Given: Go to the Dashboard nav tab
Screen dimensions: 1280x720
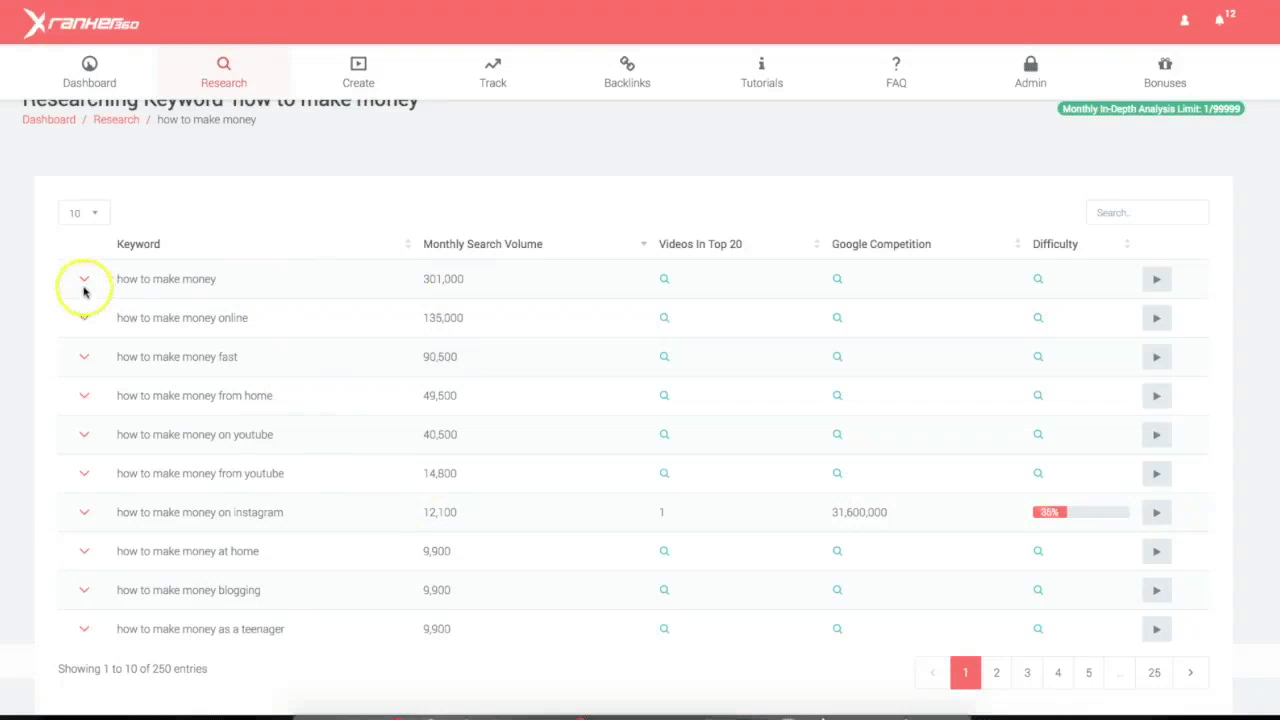Looking at the screenshot, I should click(x=89, y=72).
